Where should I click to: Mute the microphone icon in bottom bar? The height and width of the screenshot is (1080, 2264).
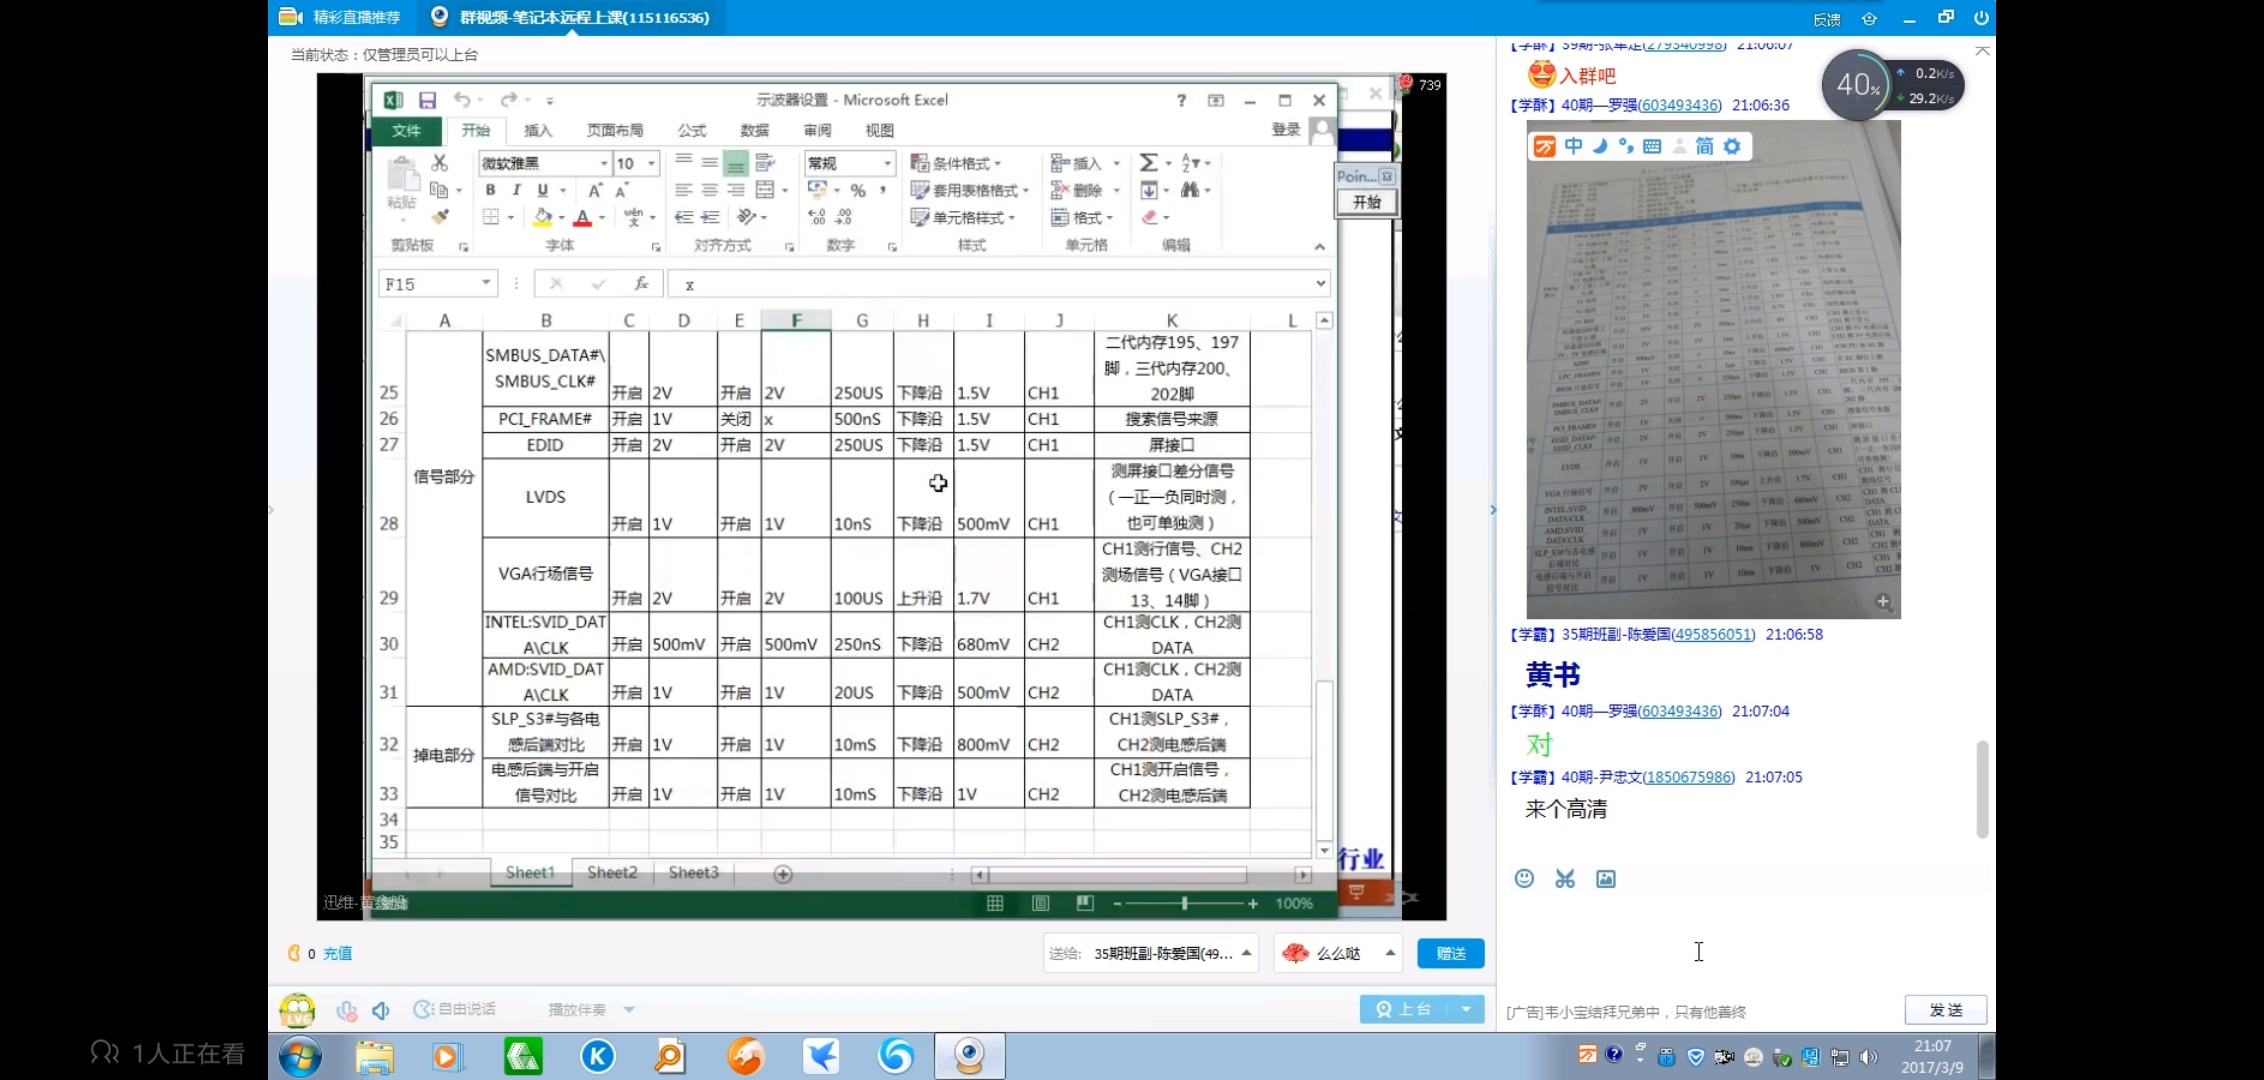point(346,1010)
